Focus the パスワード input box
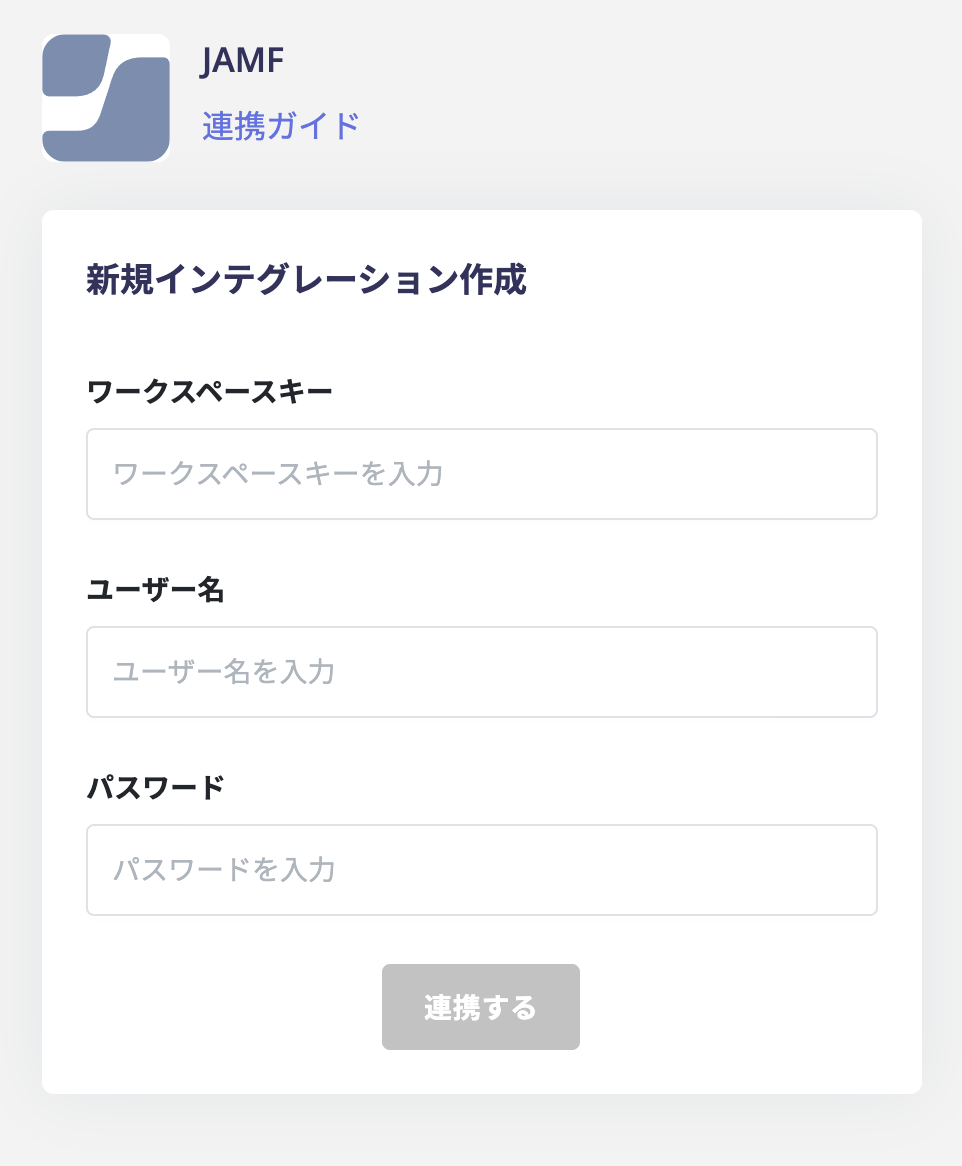This screenshot has height=1166, width=962. pos(482,869)
